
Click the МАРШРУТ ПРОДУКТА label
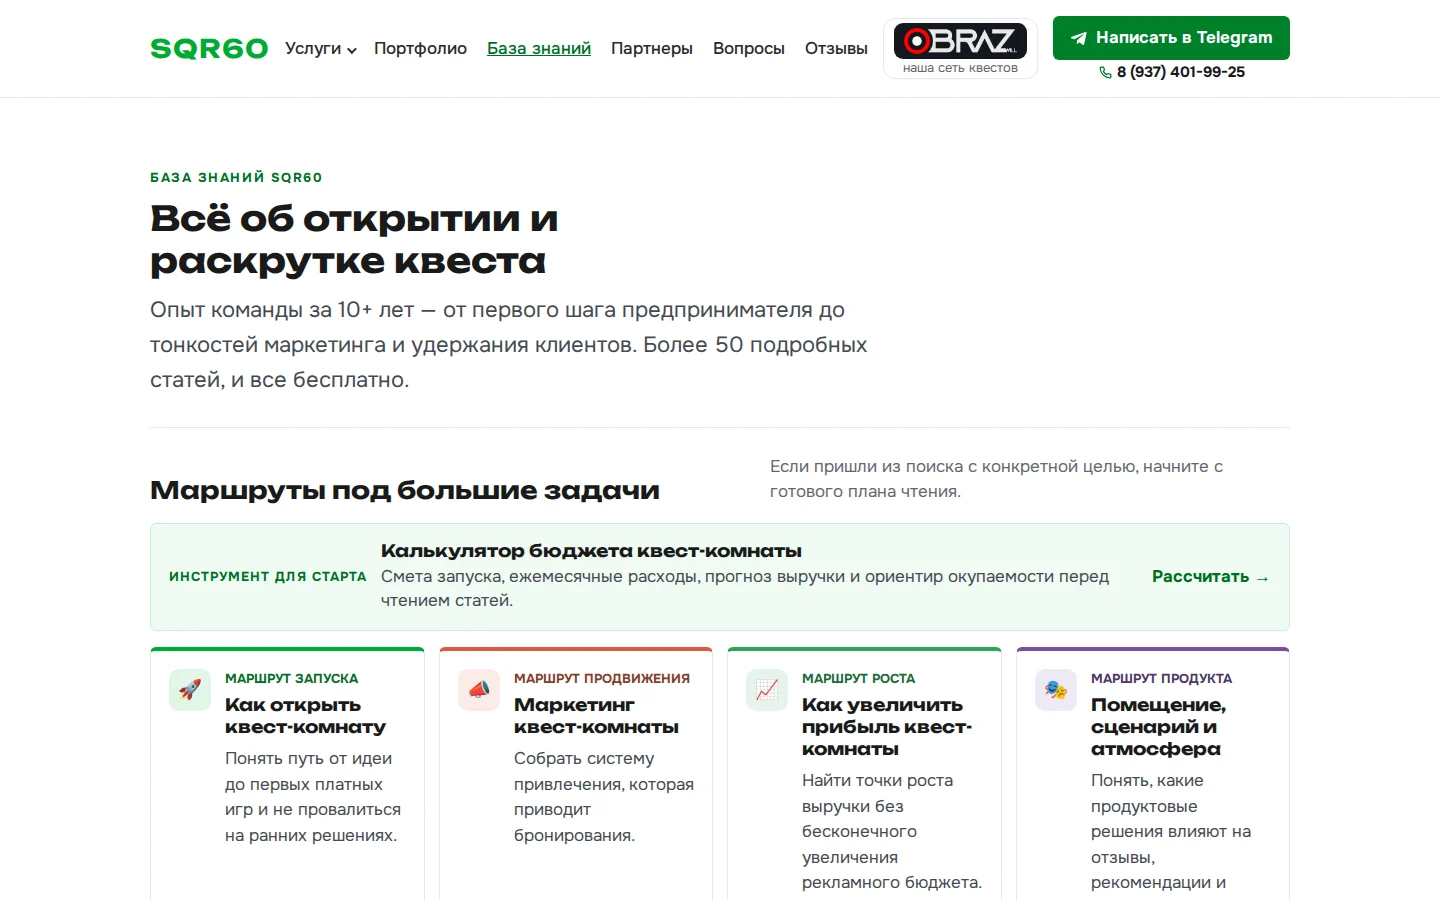click(1161, 678)
